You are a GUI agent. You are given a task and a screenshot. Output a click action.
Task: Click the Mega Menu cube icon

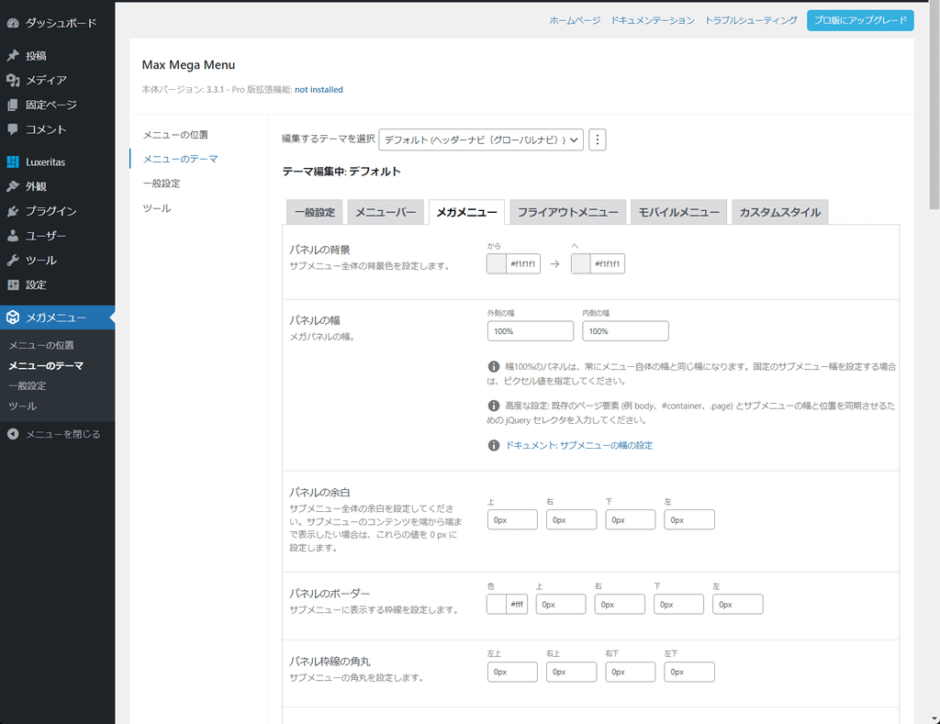pyautogui.click(x=13, y=318)
